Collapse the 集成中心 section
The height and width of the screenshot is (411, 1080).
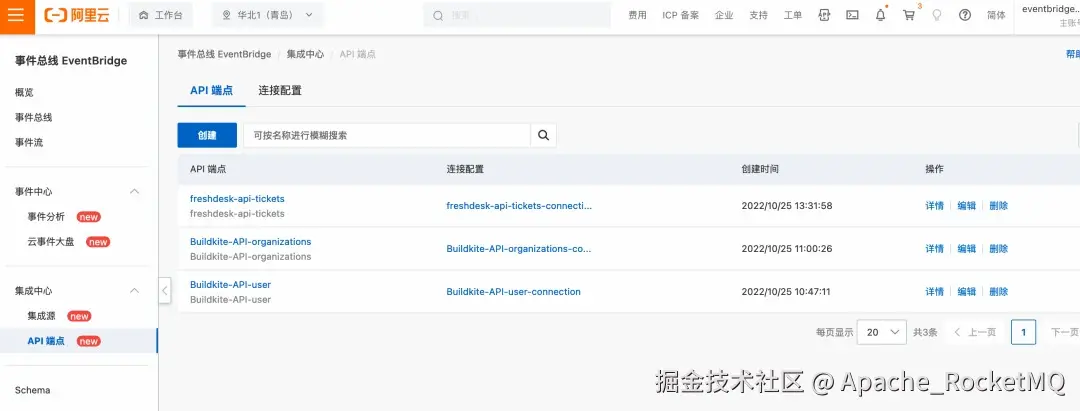click(135, 291)
